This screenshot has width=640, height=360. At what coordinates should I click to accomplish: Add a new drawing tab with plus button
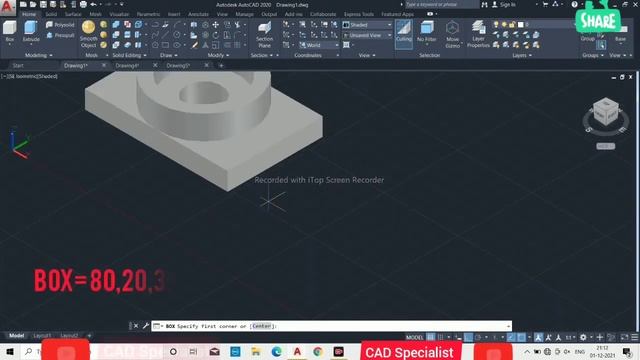coord(221,65)
